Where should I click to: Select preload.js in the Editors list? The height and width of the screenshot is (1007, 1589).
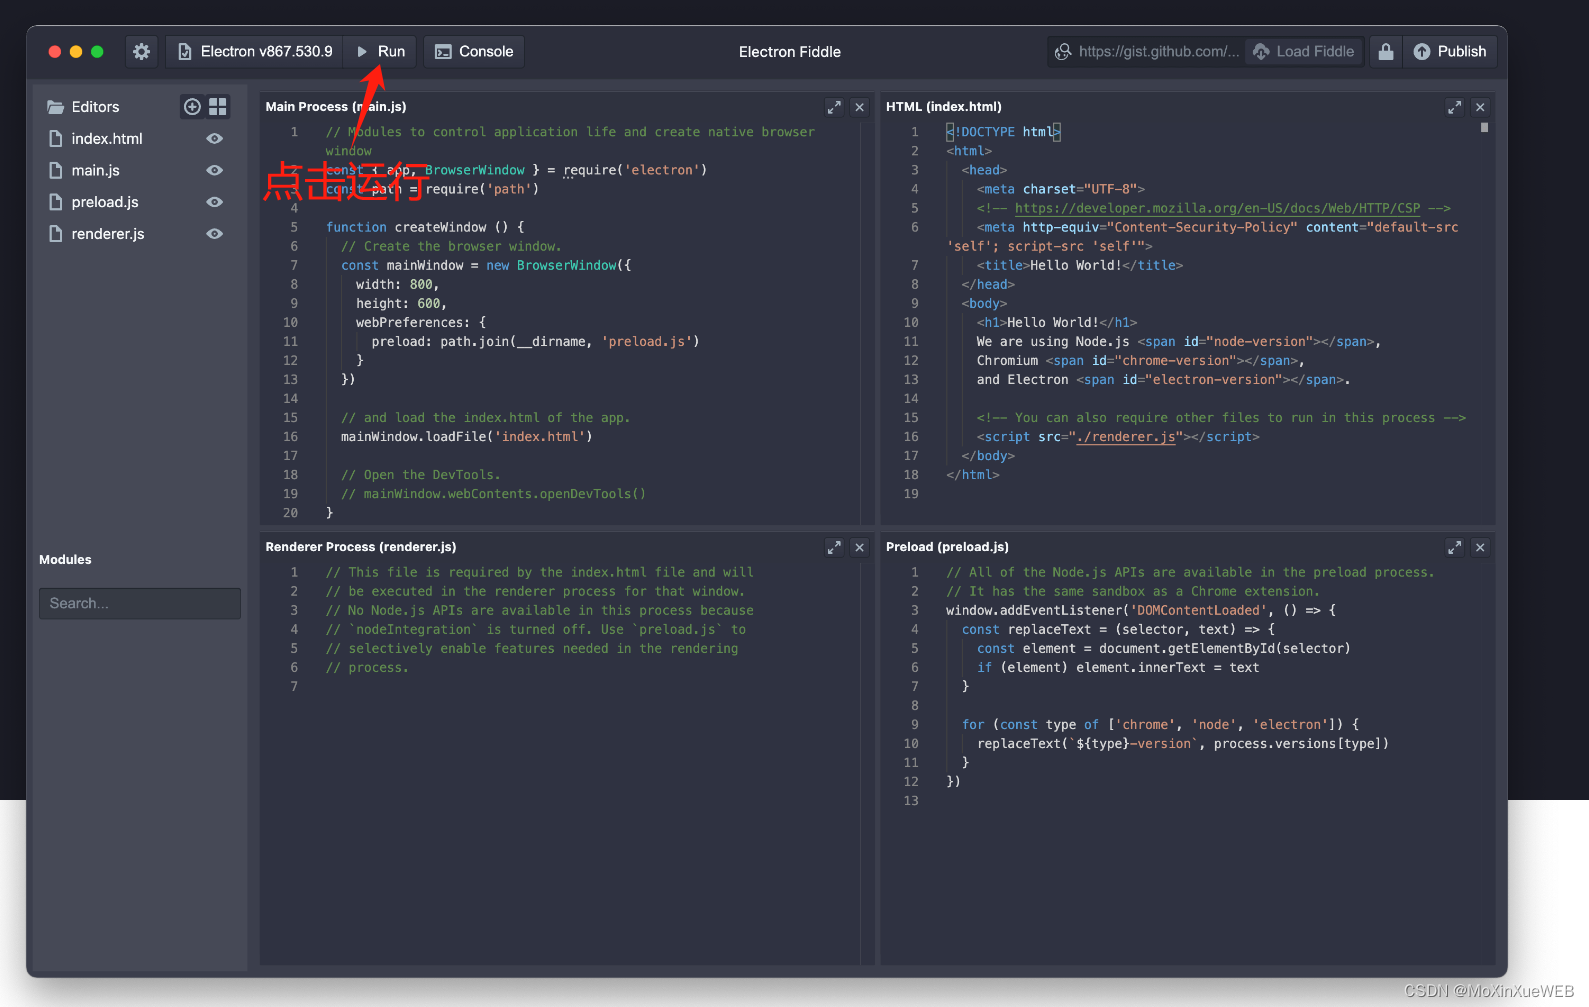coord(105,202)
